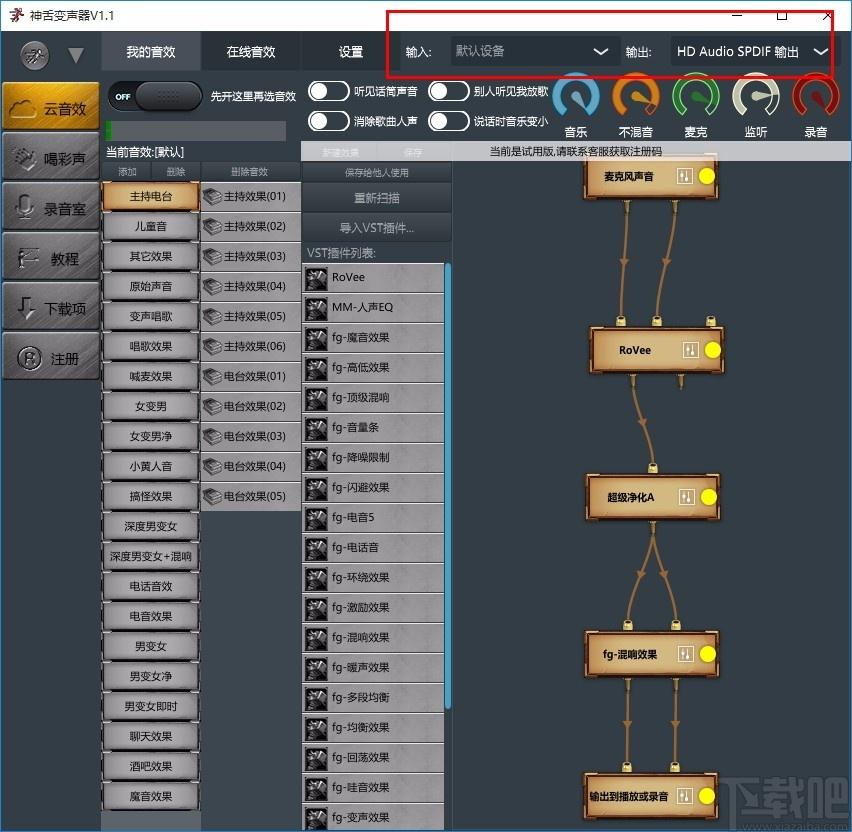Select the 电话音效 category

pos(151,586)
